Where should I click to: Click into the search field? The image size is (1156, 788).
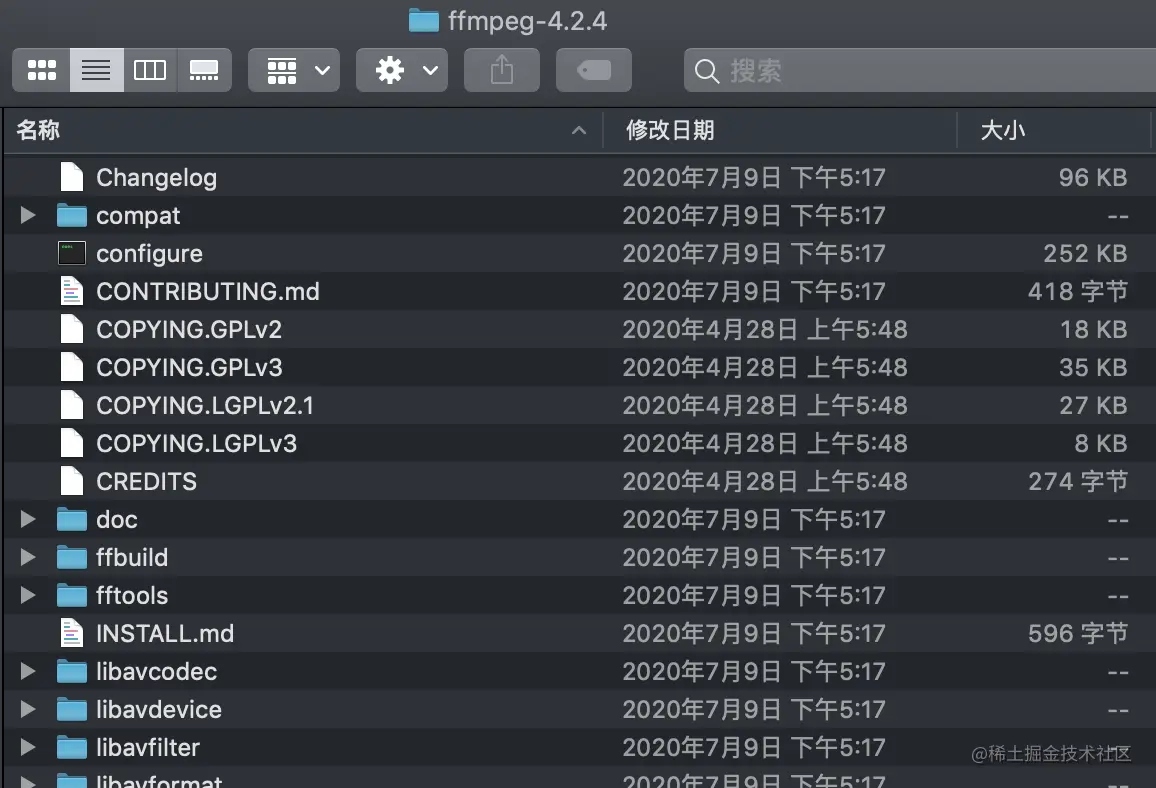(919, 70)
